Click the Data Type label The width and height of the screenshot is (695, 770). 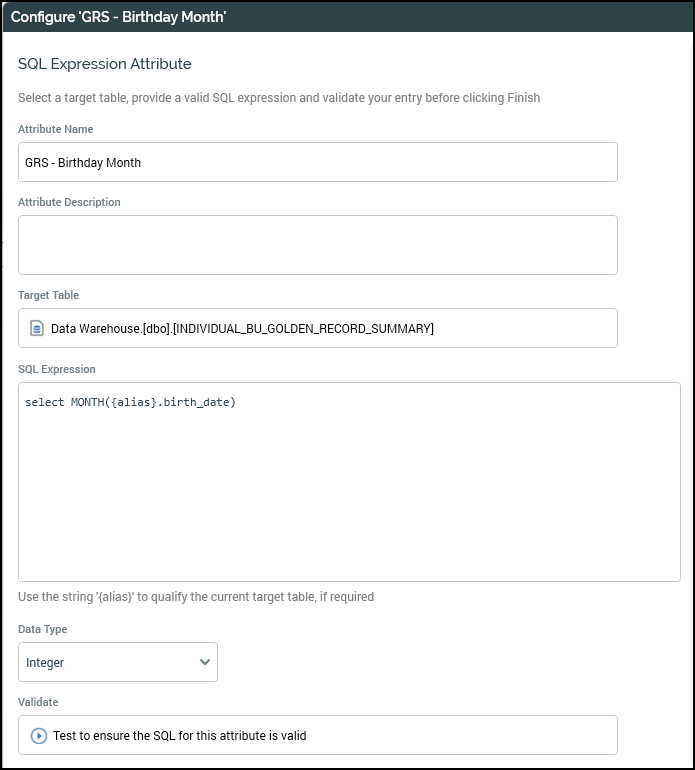(x=43, y=629)
